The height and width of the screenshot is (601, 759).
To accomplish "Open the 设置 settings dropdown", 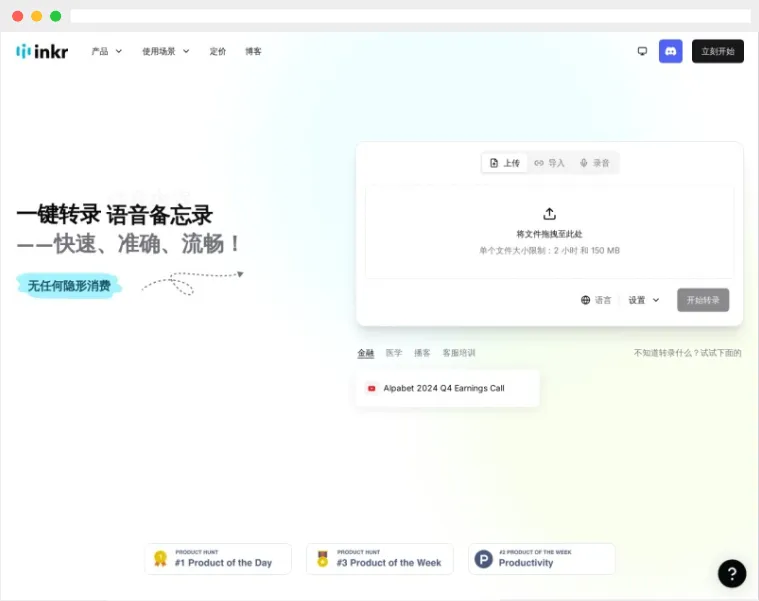I will pyautogui.click(x=643, y=300).
